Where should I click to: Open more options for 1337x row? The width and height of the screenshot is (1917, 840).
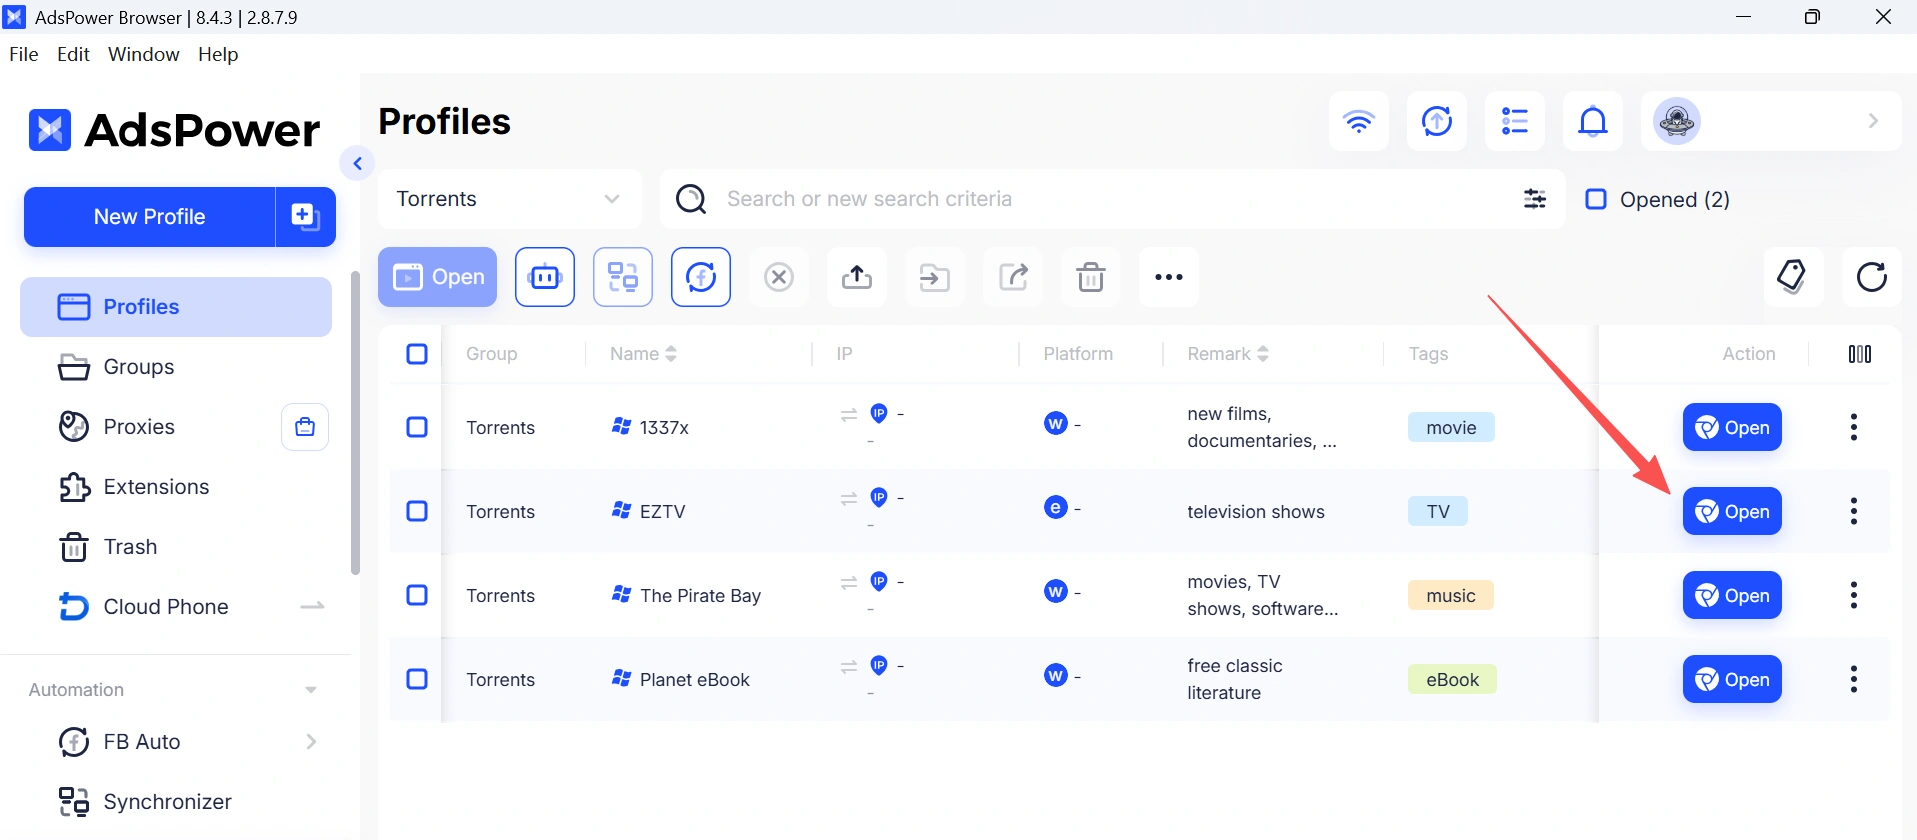coord(1854,427)
